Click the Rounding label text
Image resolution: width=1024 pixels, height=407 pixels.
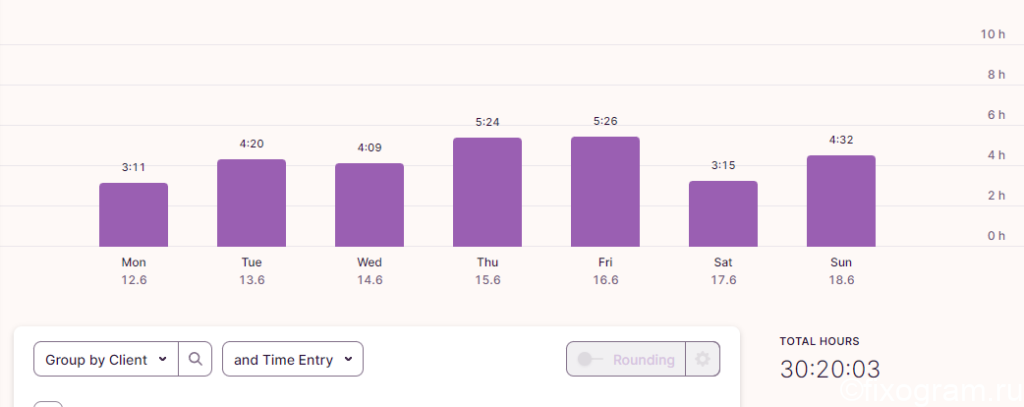tap(643, 360)
